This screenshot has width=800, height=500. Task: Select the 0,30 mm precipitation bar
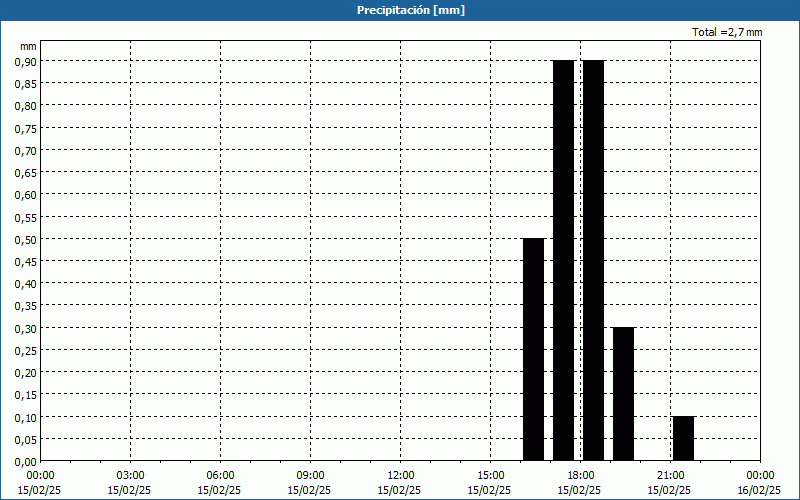click(623, 394)
